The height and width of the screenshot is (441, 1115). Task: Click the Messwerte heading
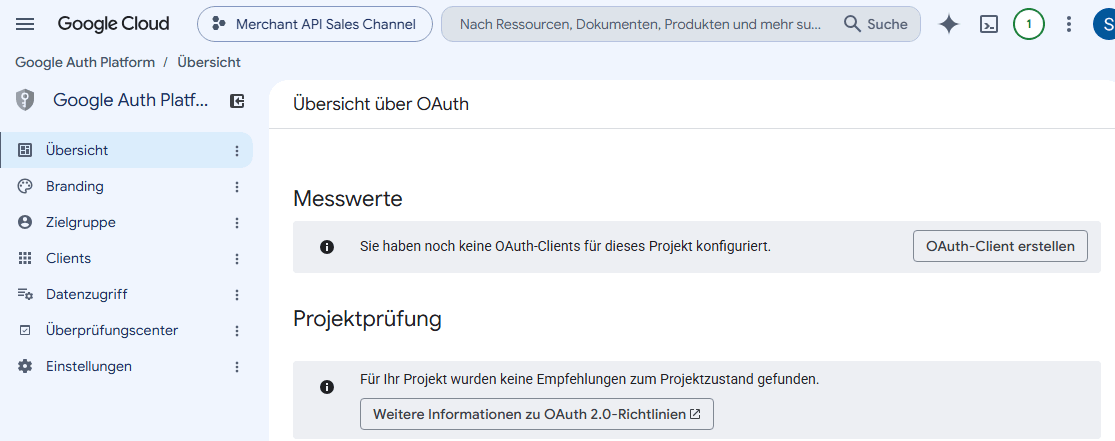click(x=348, y=198)
